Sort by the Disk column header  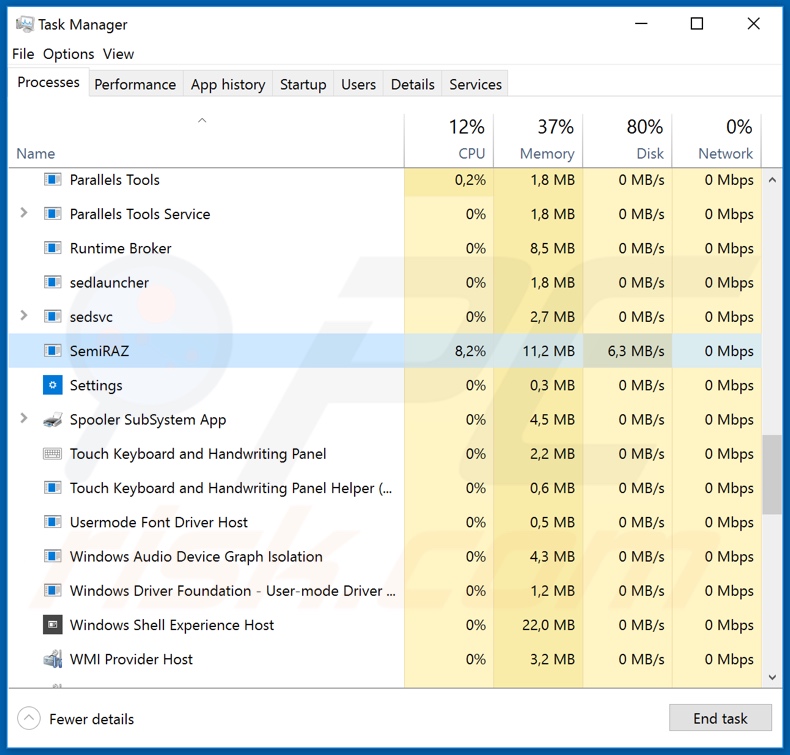tap(627, 141)
